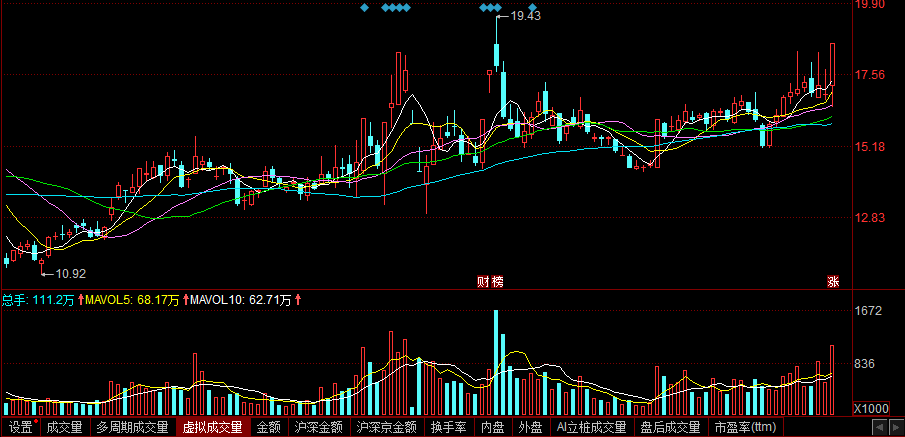Open the 沪深京金额 tab
Image resolution: width=905 pixels, height=437 pixels.
(387, 428)
